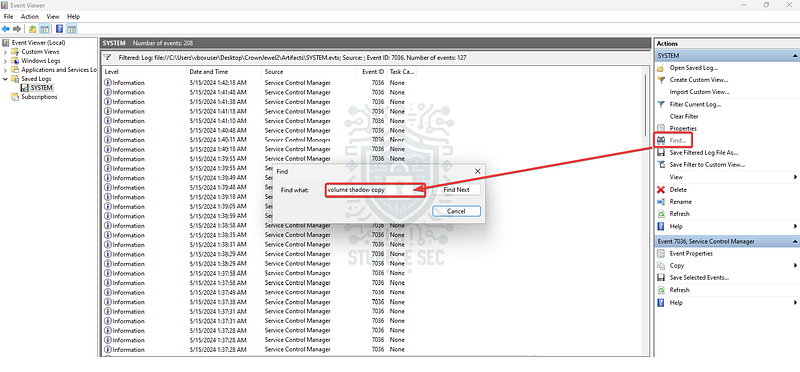The width and height of the screenshot is (800, 372).
Task: Select the Windows Logs folder
Action: coord(40,61)
